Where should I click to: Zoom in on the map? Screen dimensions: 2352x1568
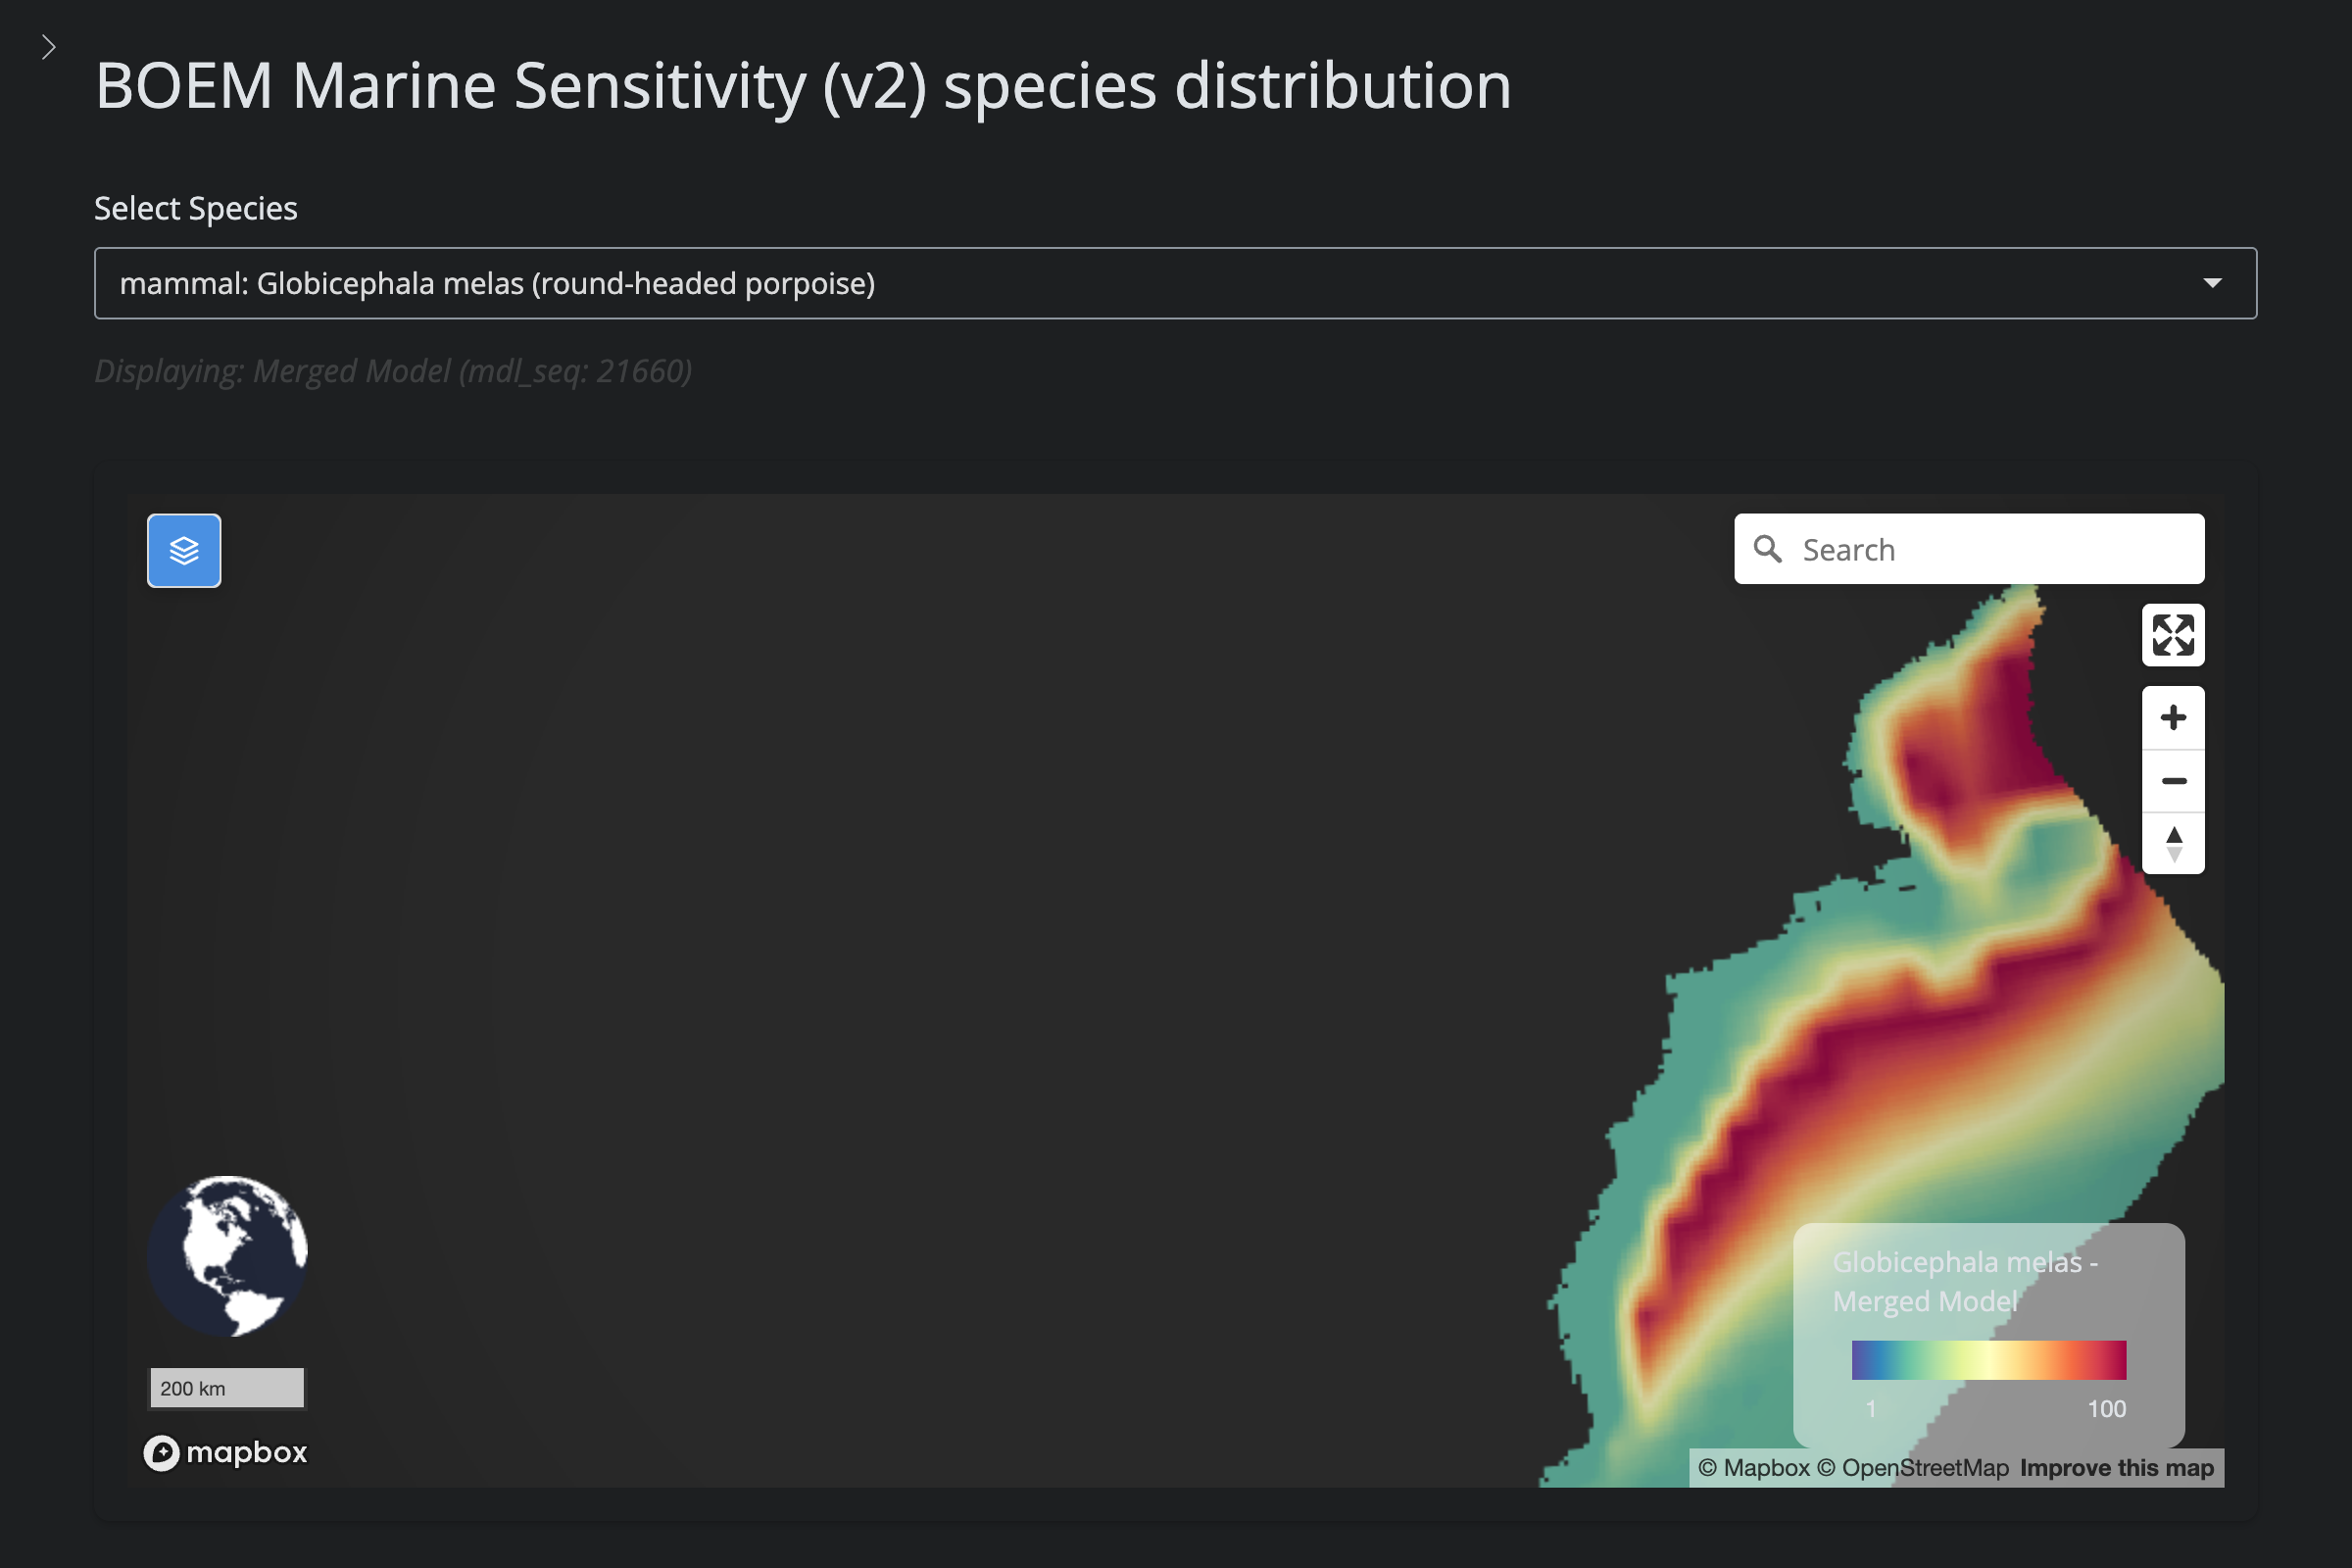2172,718
